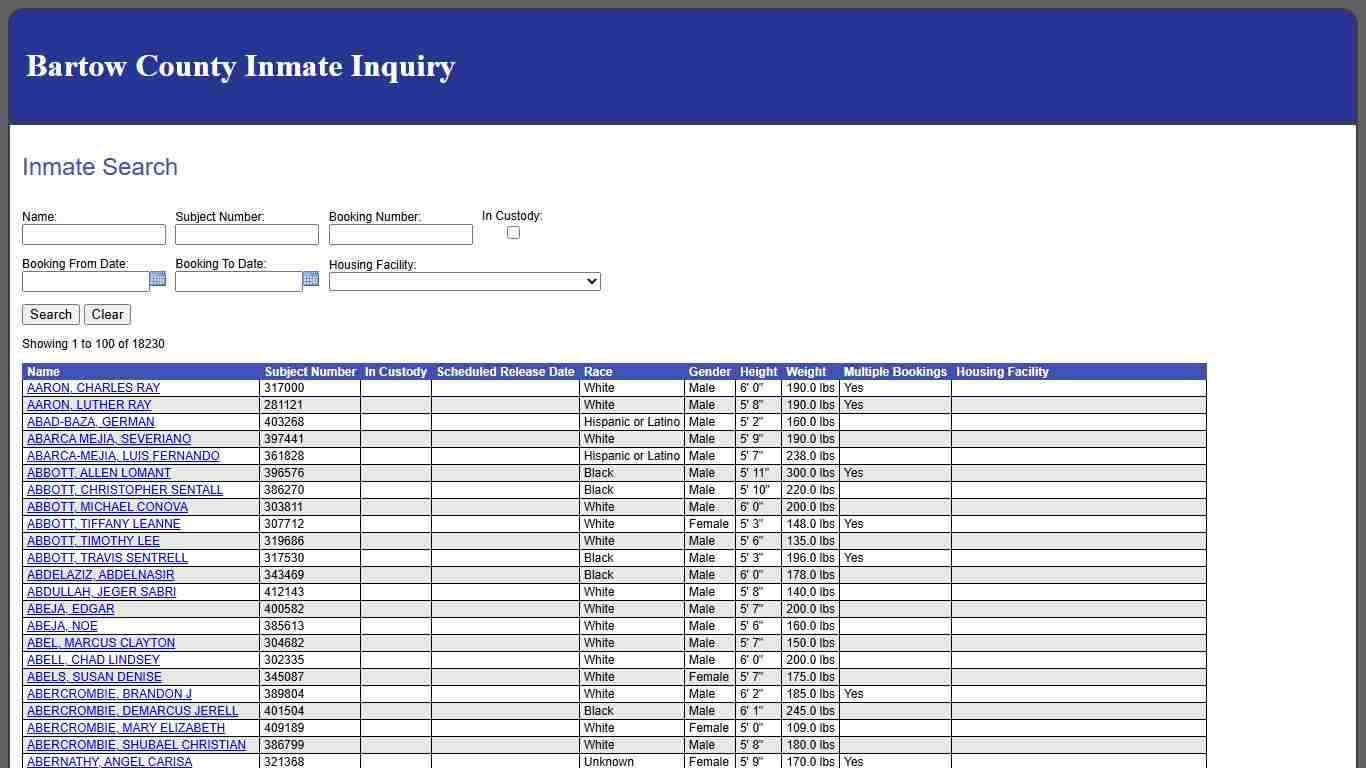Click the Name column header
This screenshot has height=768, width=1366.
coord(43,371)
